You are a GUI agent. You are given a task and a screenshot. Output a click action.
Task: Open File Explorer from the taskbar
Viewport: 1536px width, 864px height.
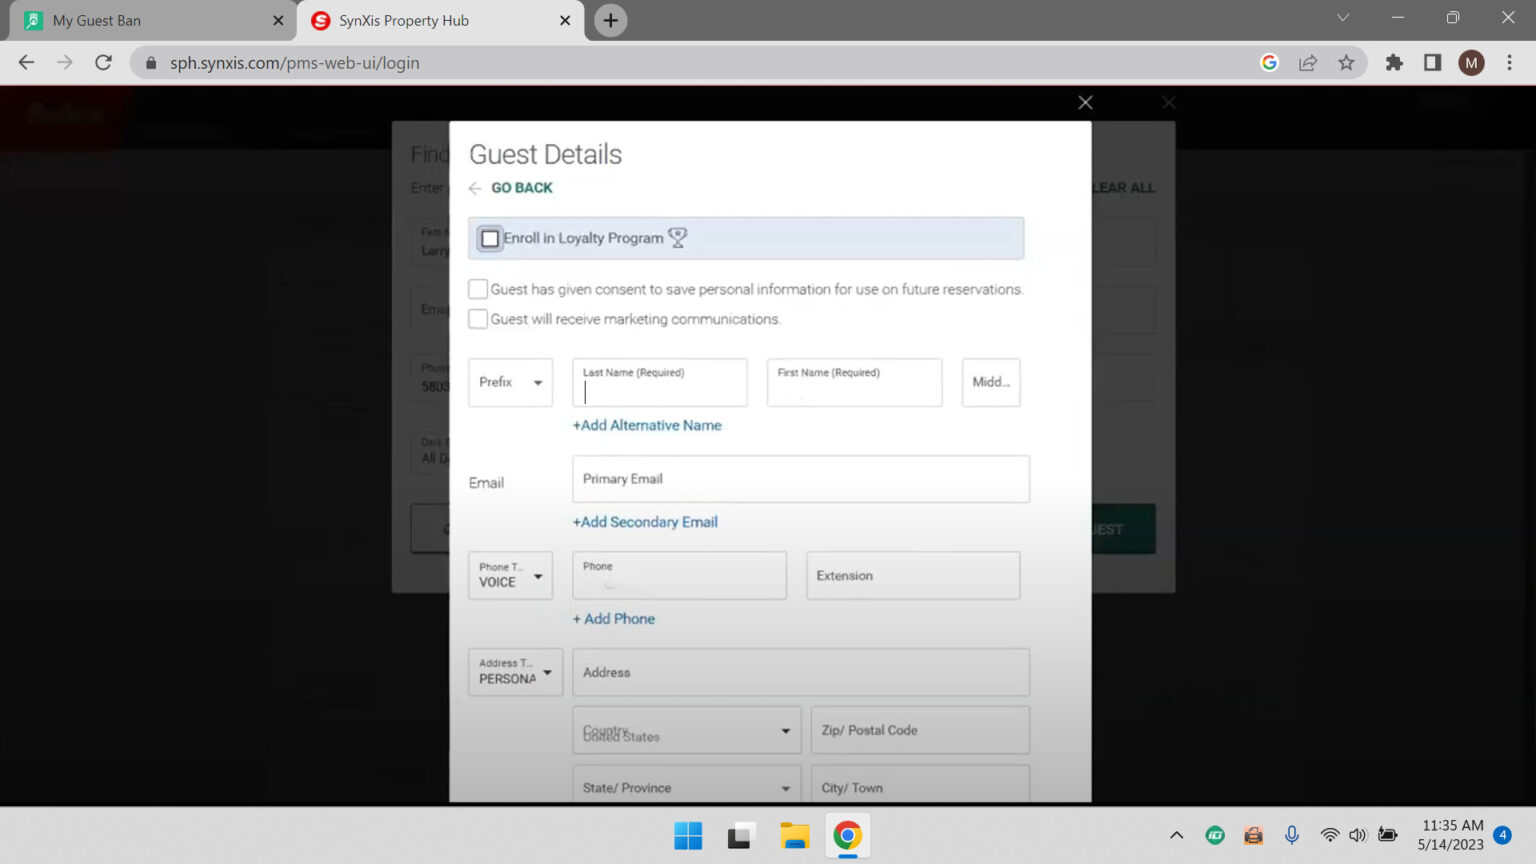pyautogui.click(x=795, y=836)
